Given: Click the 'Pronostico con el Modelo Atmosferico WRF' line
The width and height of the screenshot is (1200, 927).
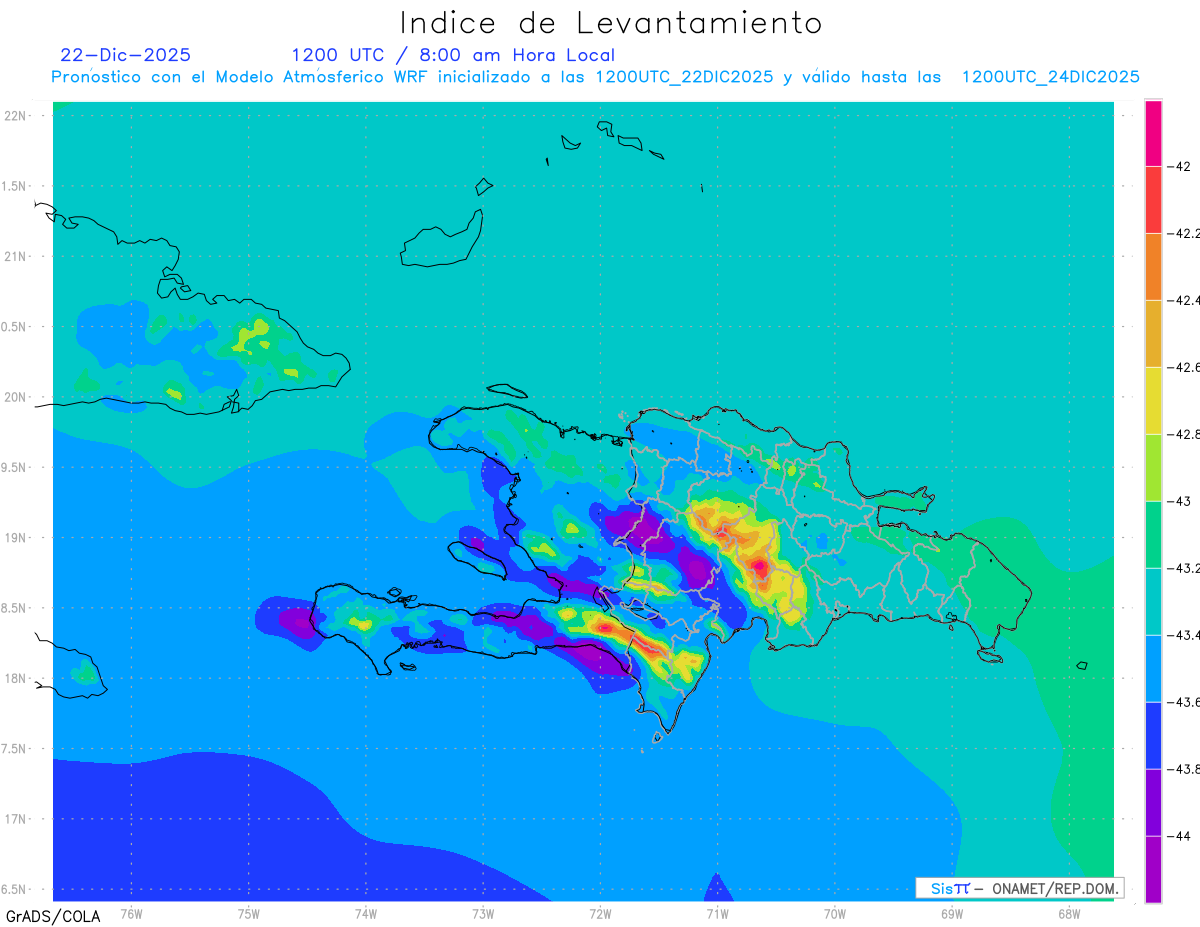Looking at the screenshot, I should click(x=595, y=76).
